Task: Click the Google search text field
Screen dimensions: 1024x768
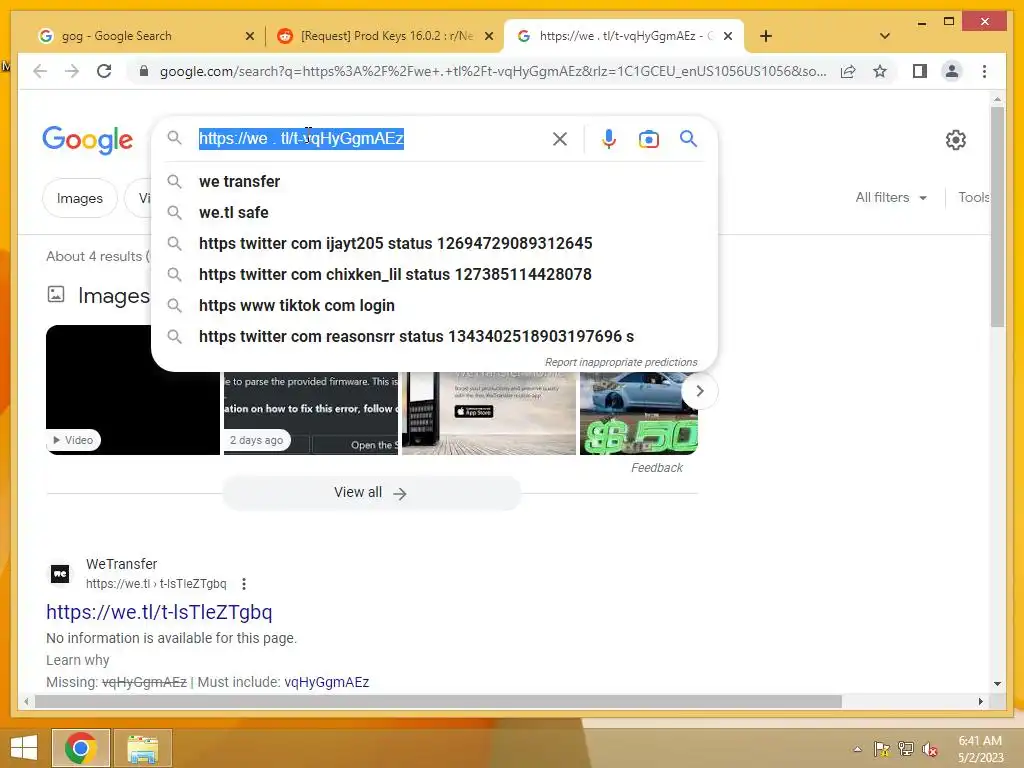Action: pyautogui.click(x=369, y=138)
